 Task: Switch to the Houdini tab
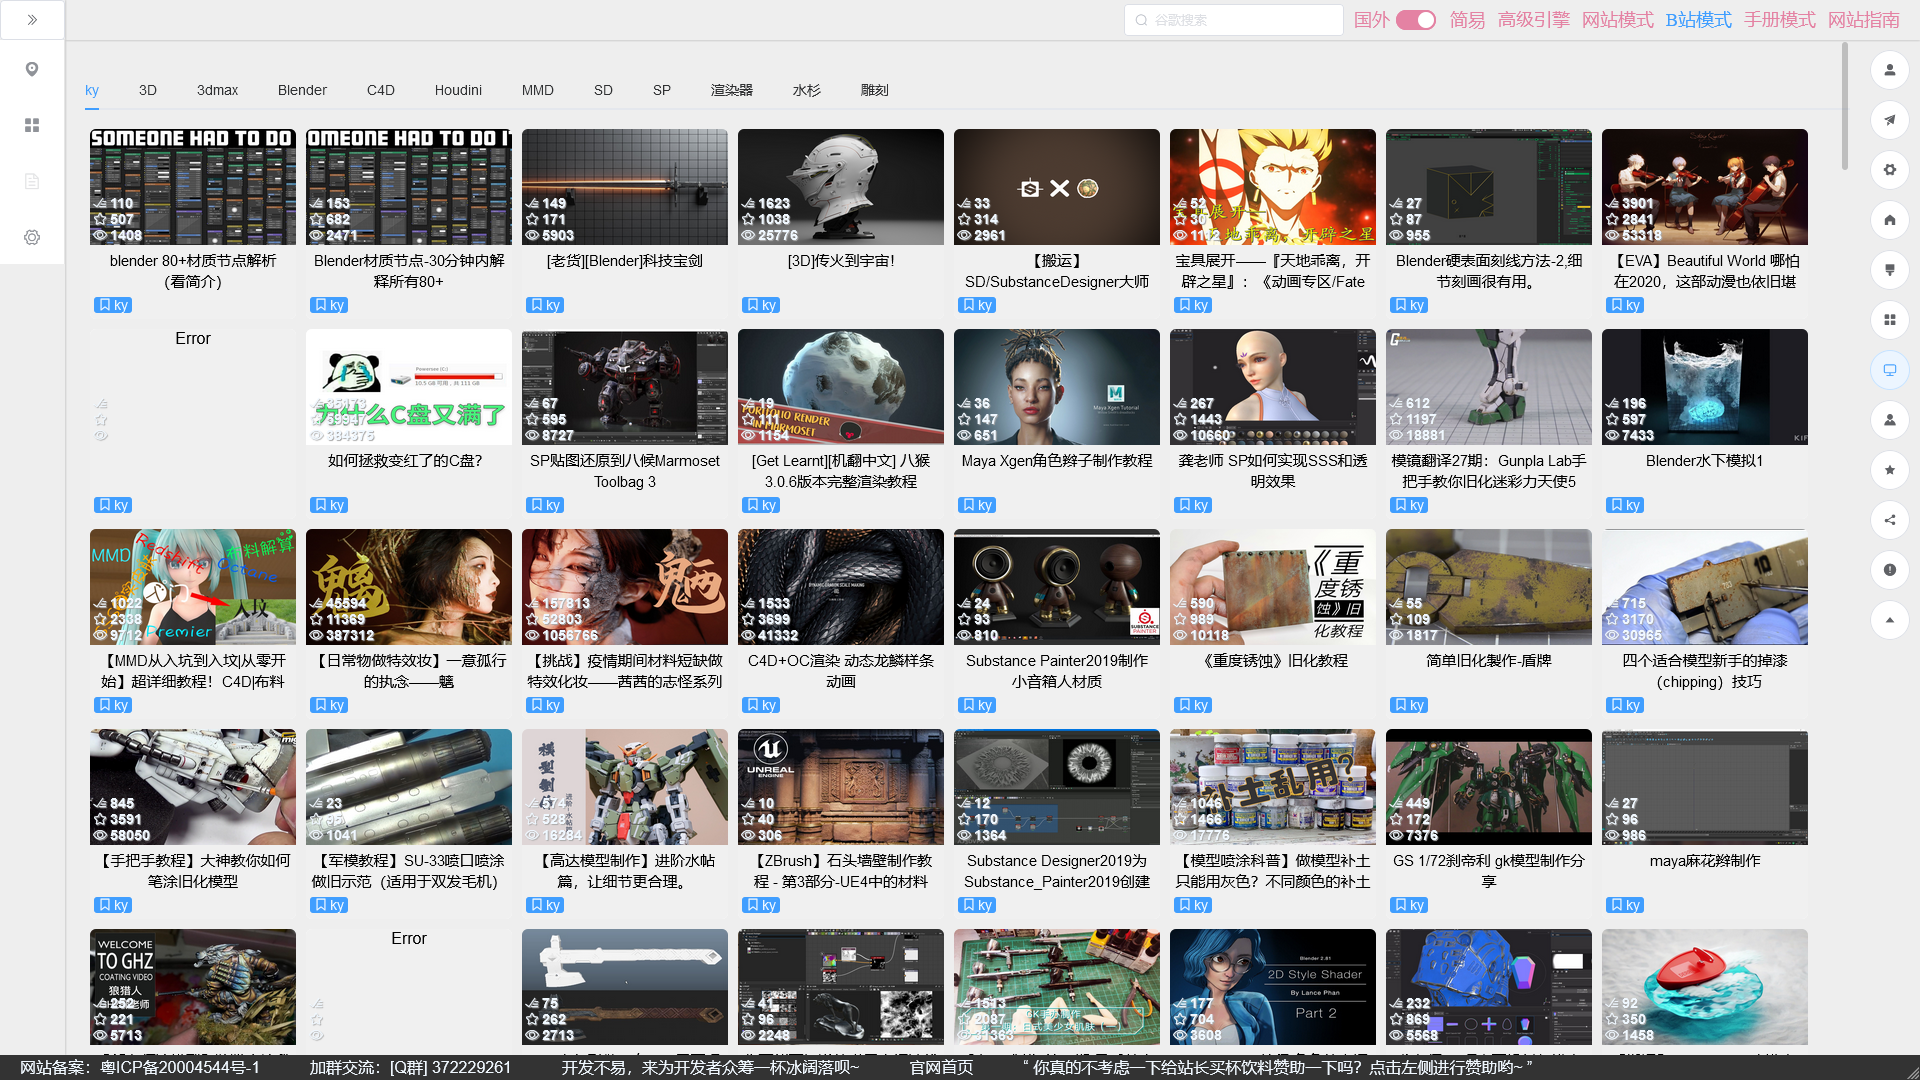click(x=458, y=90)
